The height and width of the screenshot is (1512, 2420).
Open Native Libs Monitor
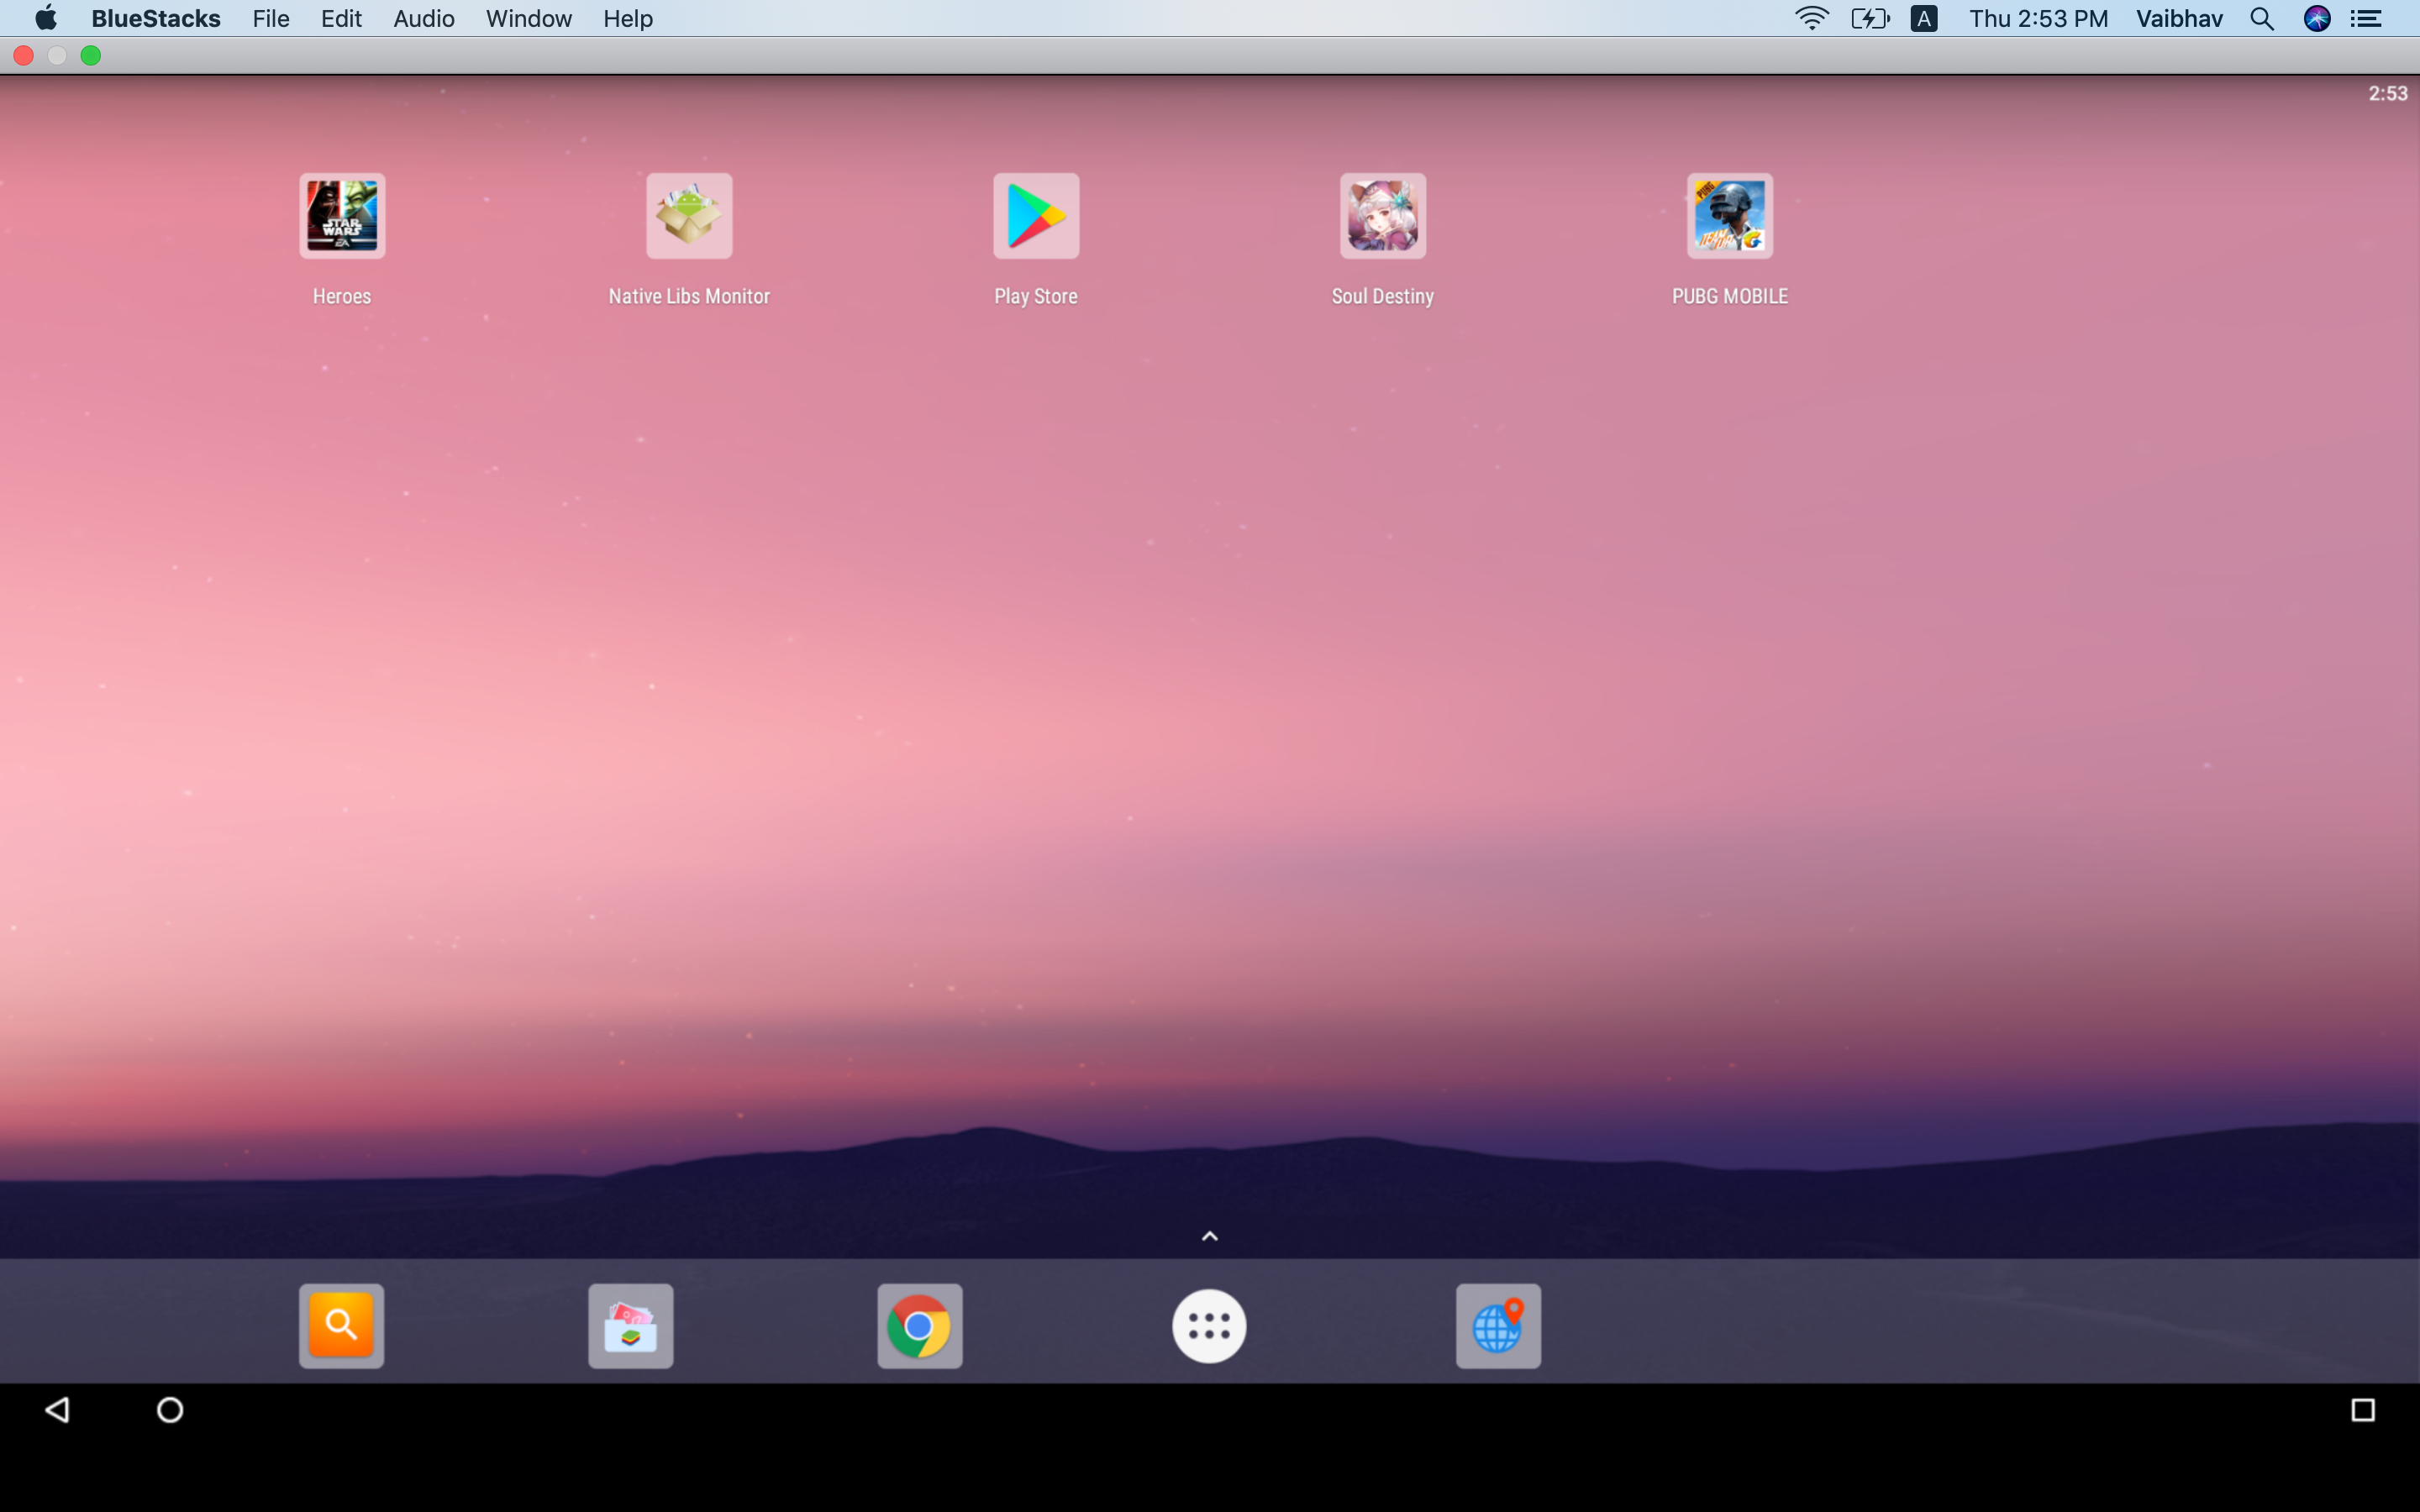pyautogui.click(x=690, y=214)
